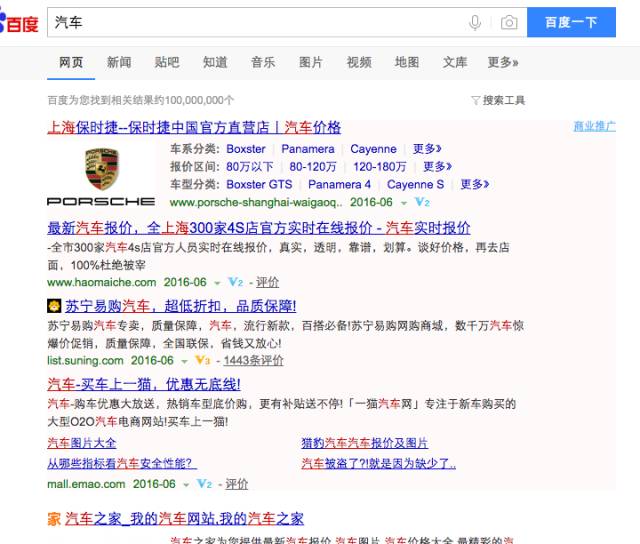Click the Suning lion favicon icon
The width and height of the screenshot is (640, 544).
(54, 306)
